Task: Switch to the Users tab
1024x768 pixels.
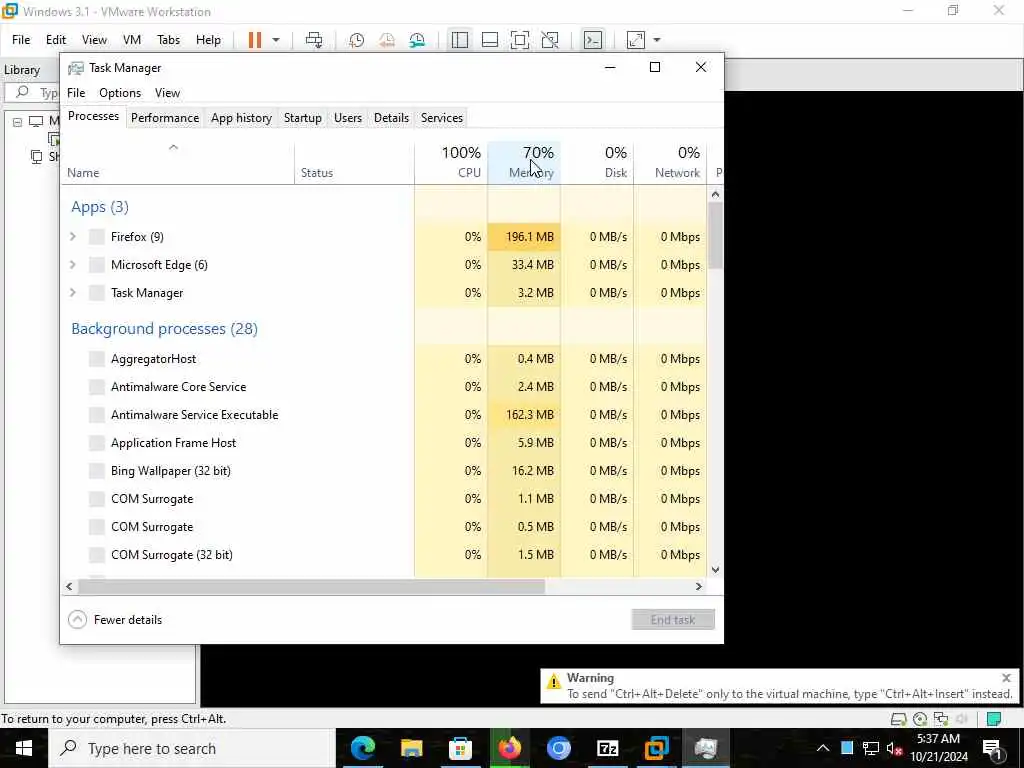Action: 347,118
